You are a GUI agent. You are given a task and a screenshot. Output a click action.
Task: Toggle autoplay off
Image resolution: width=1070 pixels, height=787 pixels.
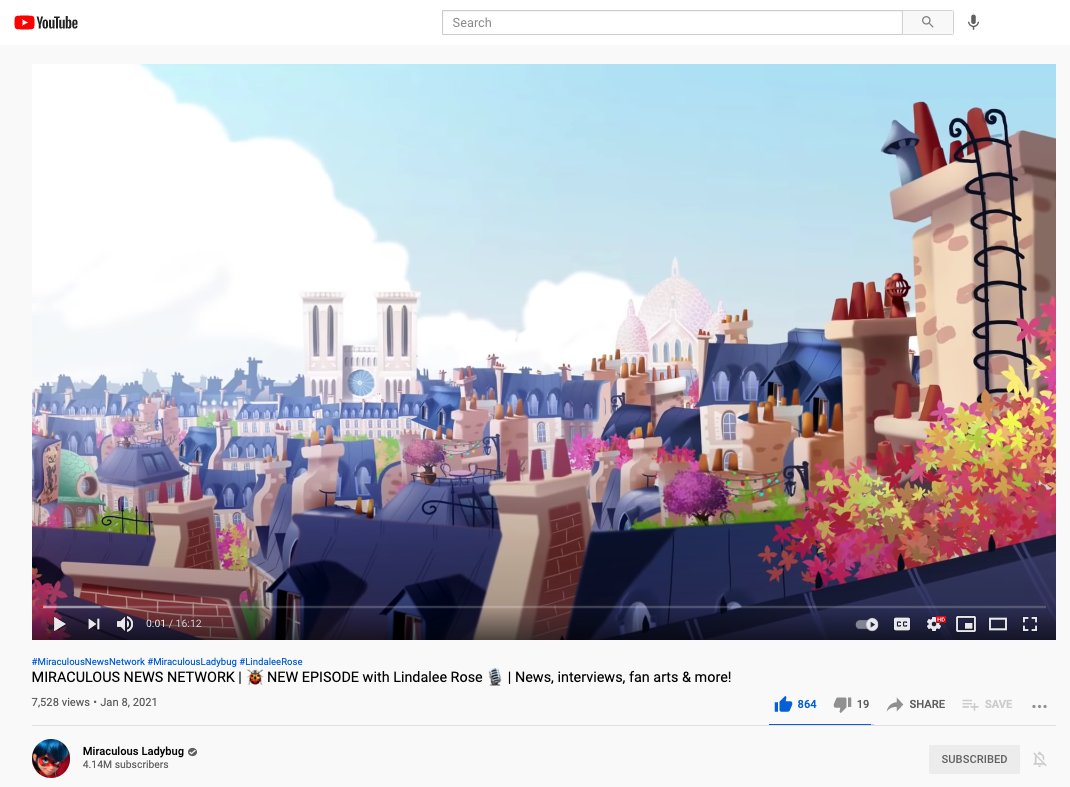click(864, 623)
